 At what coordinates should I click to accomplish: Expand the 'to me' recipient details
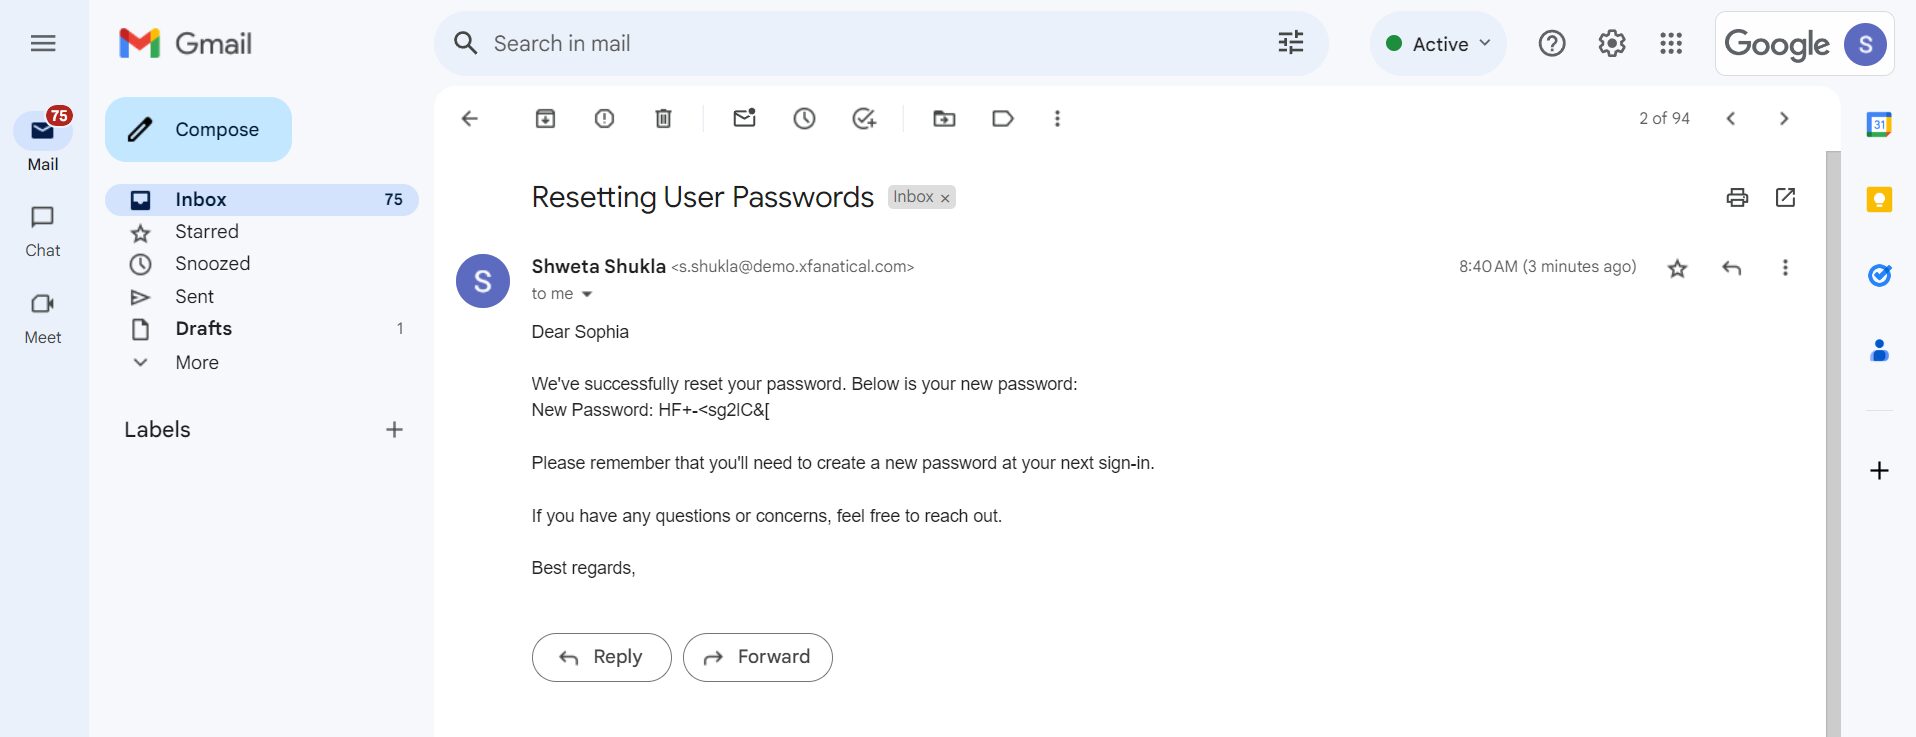tap(588, 294)
